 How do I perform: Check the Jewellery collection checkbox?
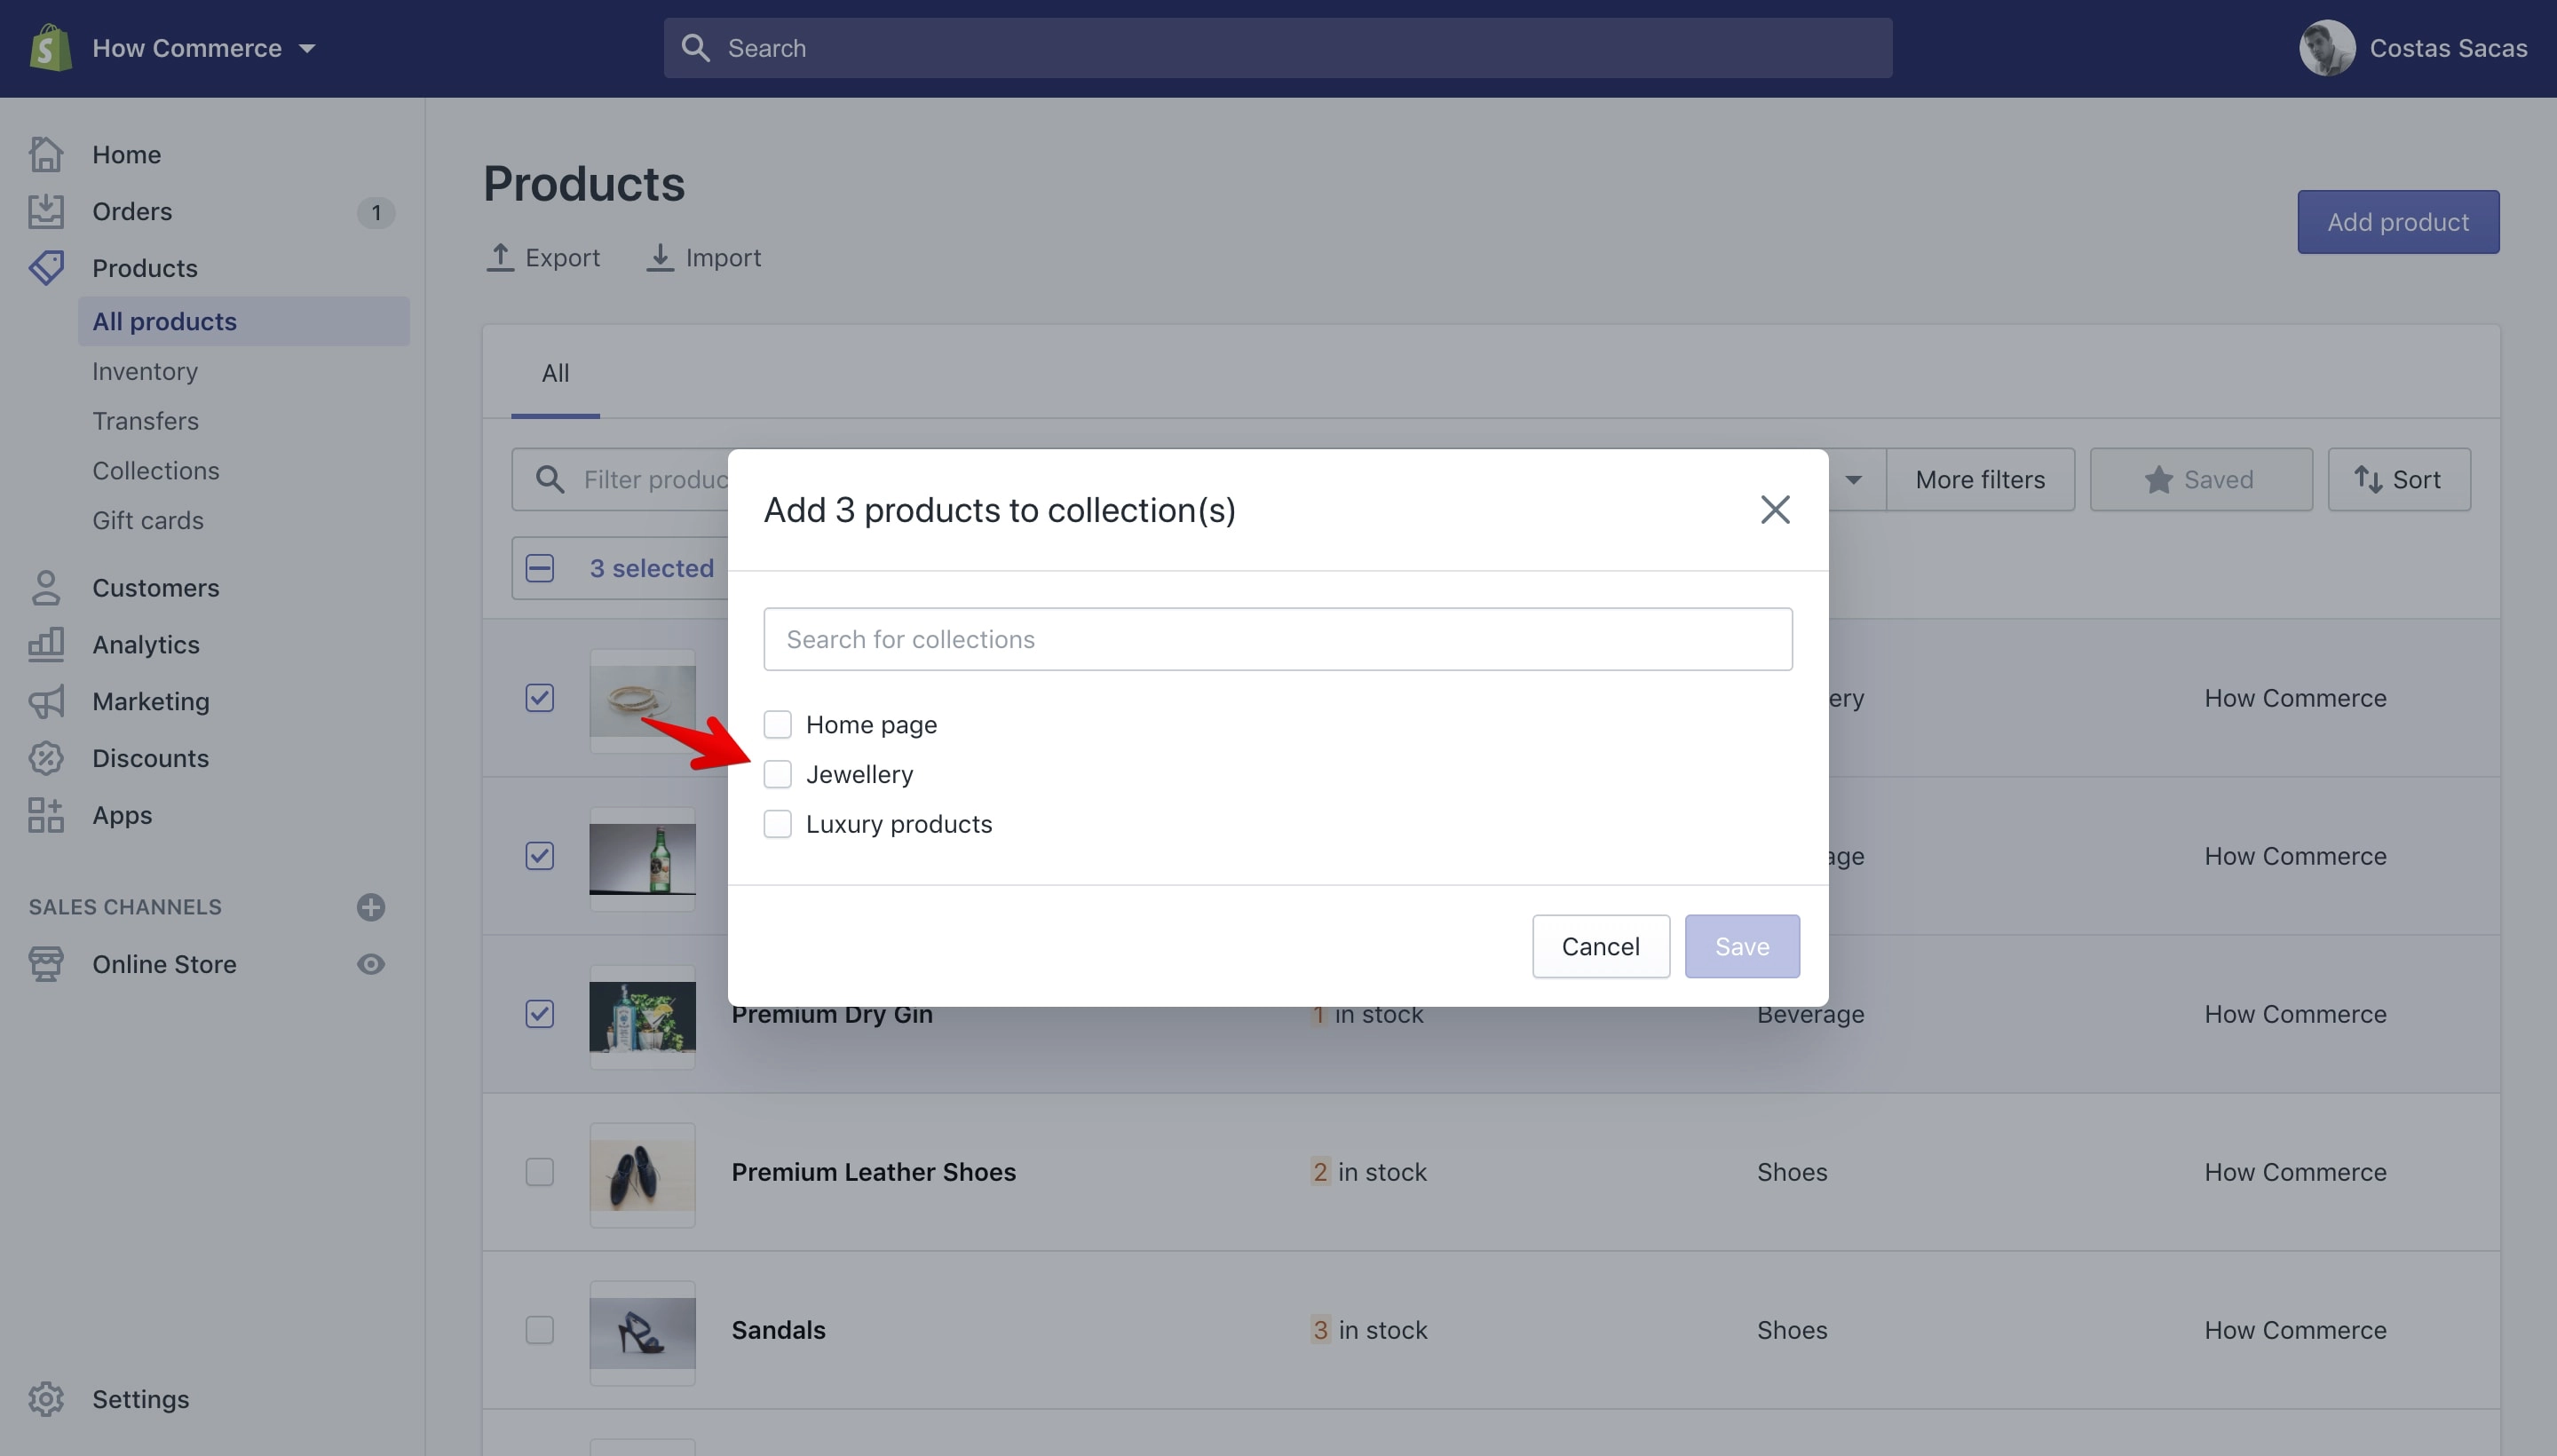tap(777, 774)
